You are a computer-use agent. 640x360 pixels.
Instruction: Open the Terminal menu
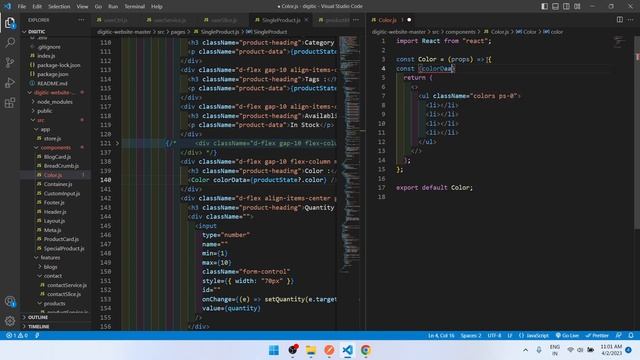pos(135,7)
